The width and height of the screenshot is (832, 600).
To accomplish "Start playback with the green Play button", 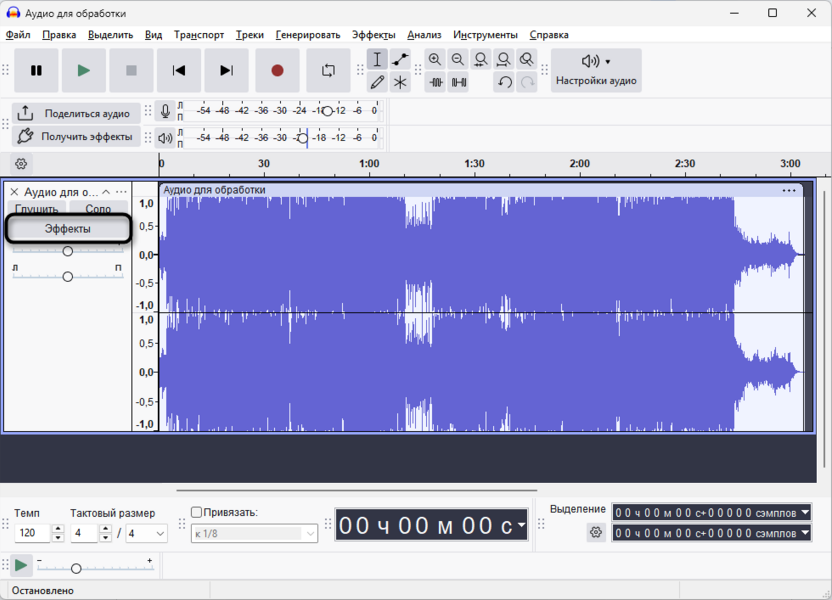I will coord(83,70).
